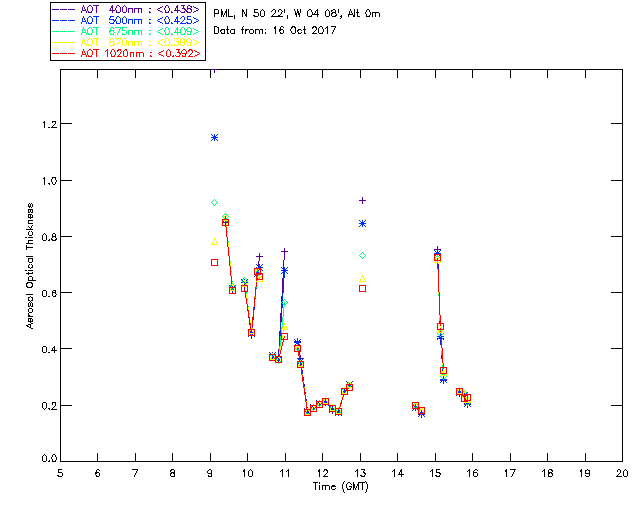Click the y-axis tick label '0.4'
Viewport: 640px width, 512px height.
coord(49,349)
